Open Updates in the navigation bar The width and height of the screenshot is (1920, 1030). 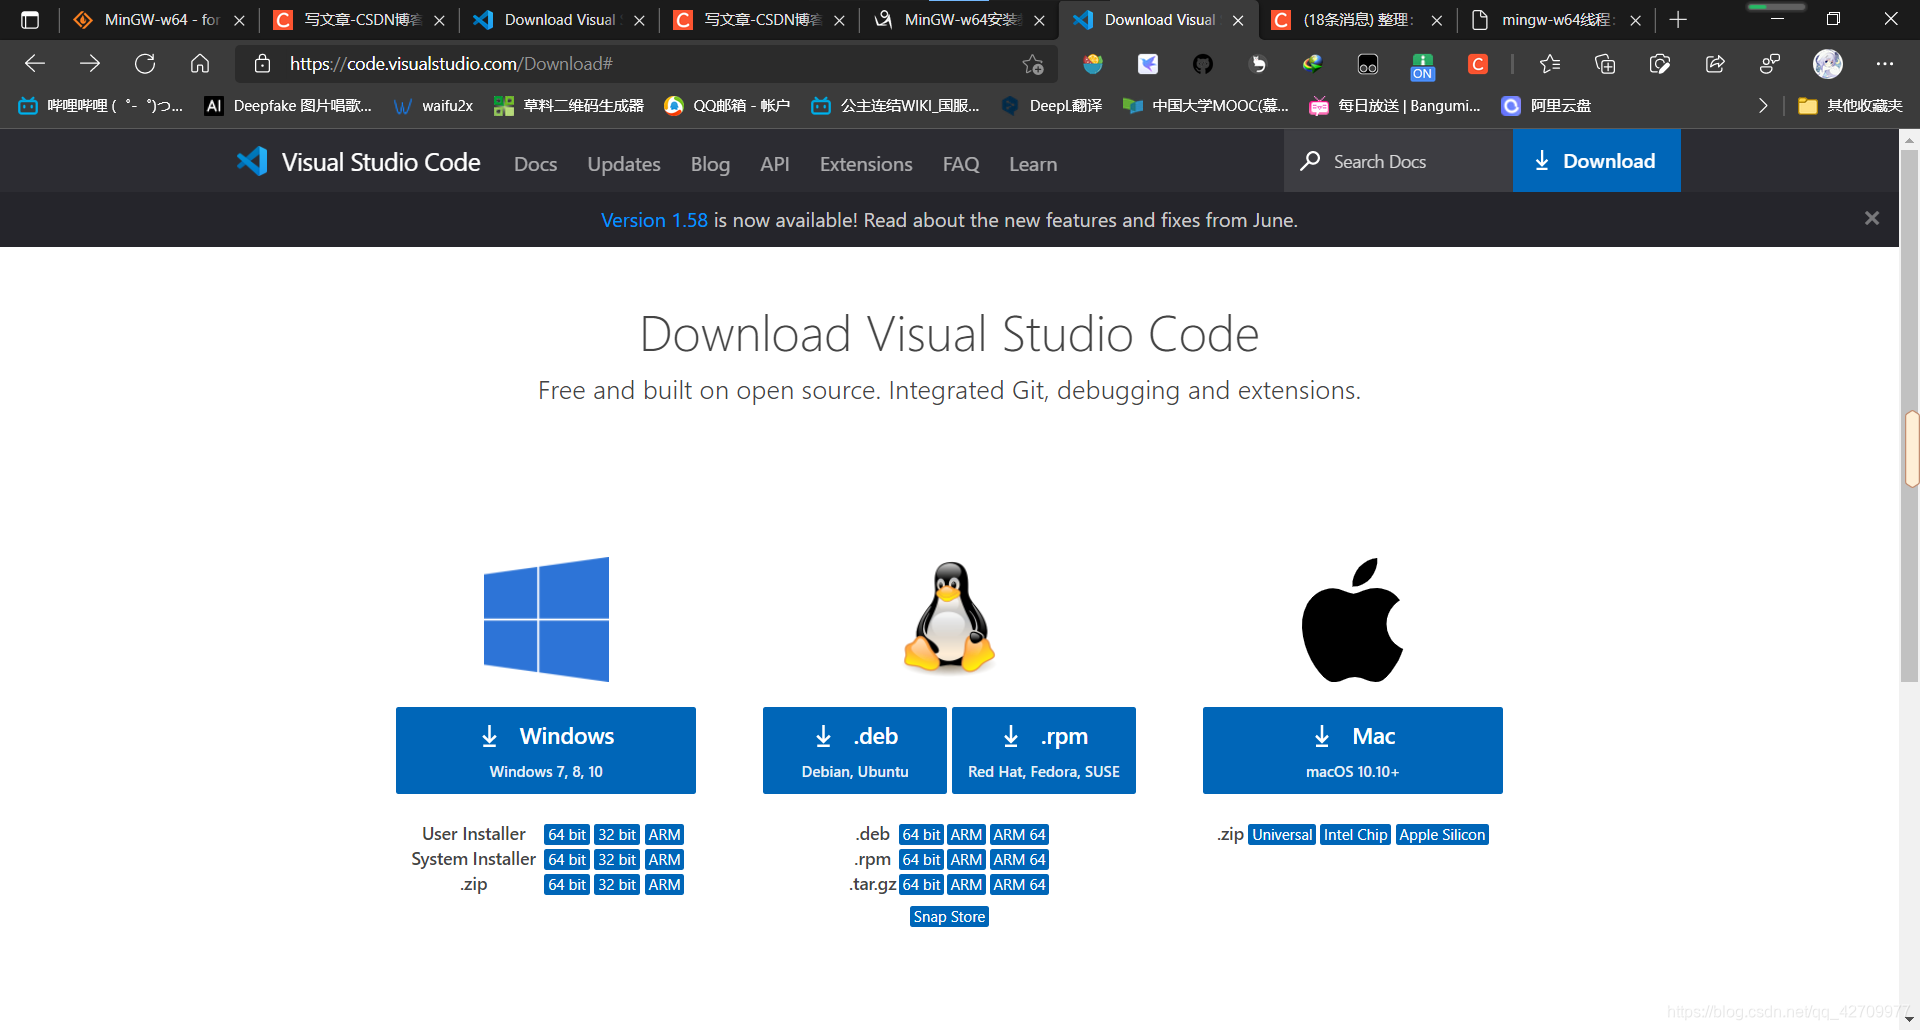pos(624,164)
